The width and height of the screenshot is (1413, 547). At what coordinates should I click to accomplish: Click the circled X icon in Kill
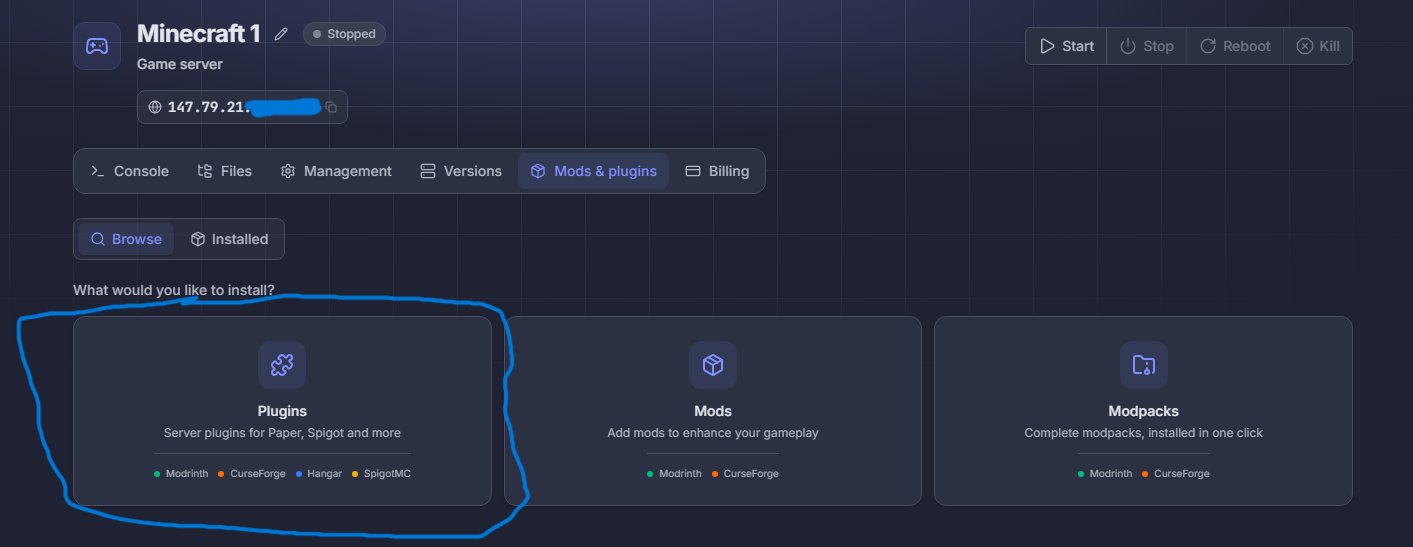[x=1304, y=46]
